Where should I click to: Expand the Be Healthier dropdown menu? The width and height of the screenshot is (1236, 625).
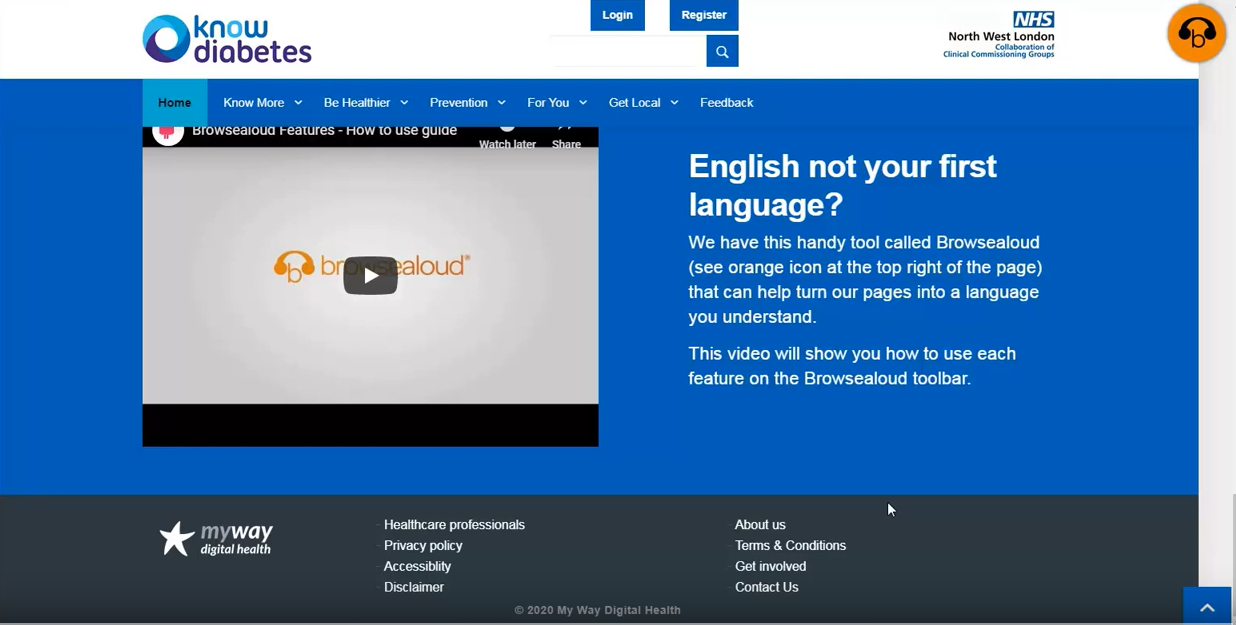pyautogui.click(x=365, y=103)
